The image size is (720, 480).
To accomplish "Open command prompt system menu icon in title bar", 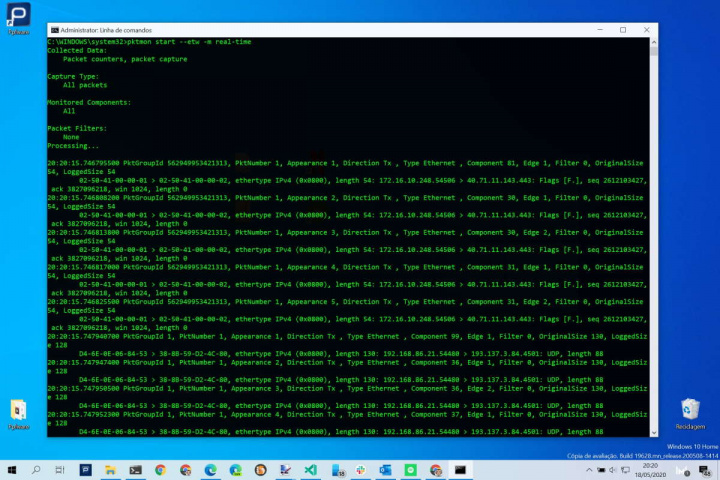I will tap(52, 30).
